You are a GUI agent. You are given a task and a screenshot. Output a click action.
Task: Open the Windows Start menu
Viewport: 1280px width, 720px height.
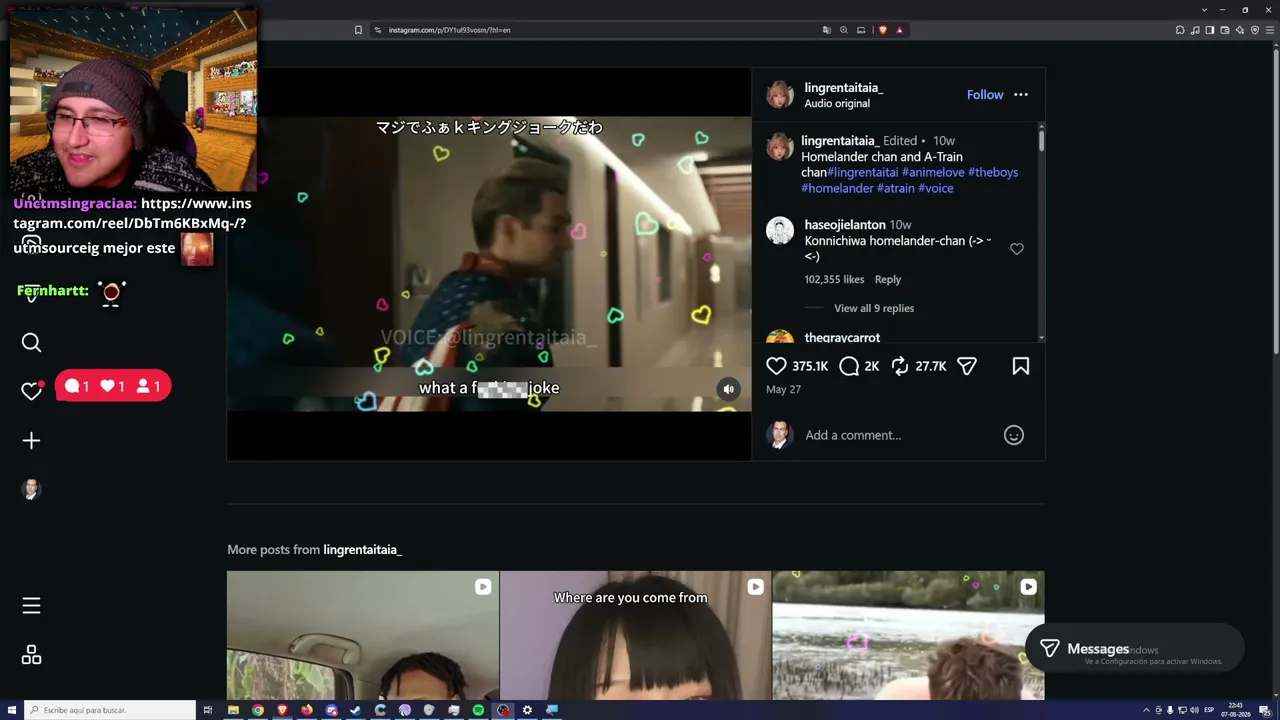pos(11,710)
